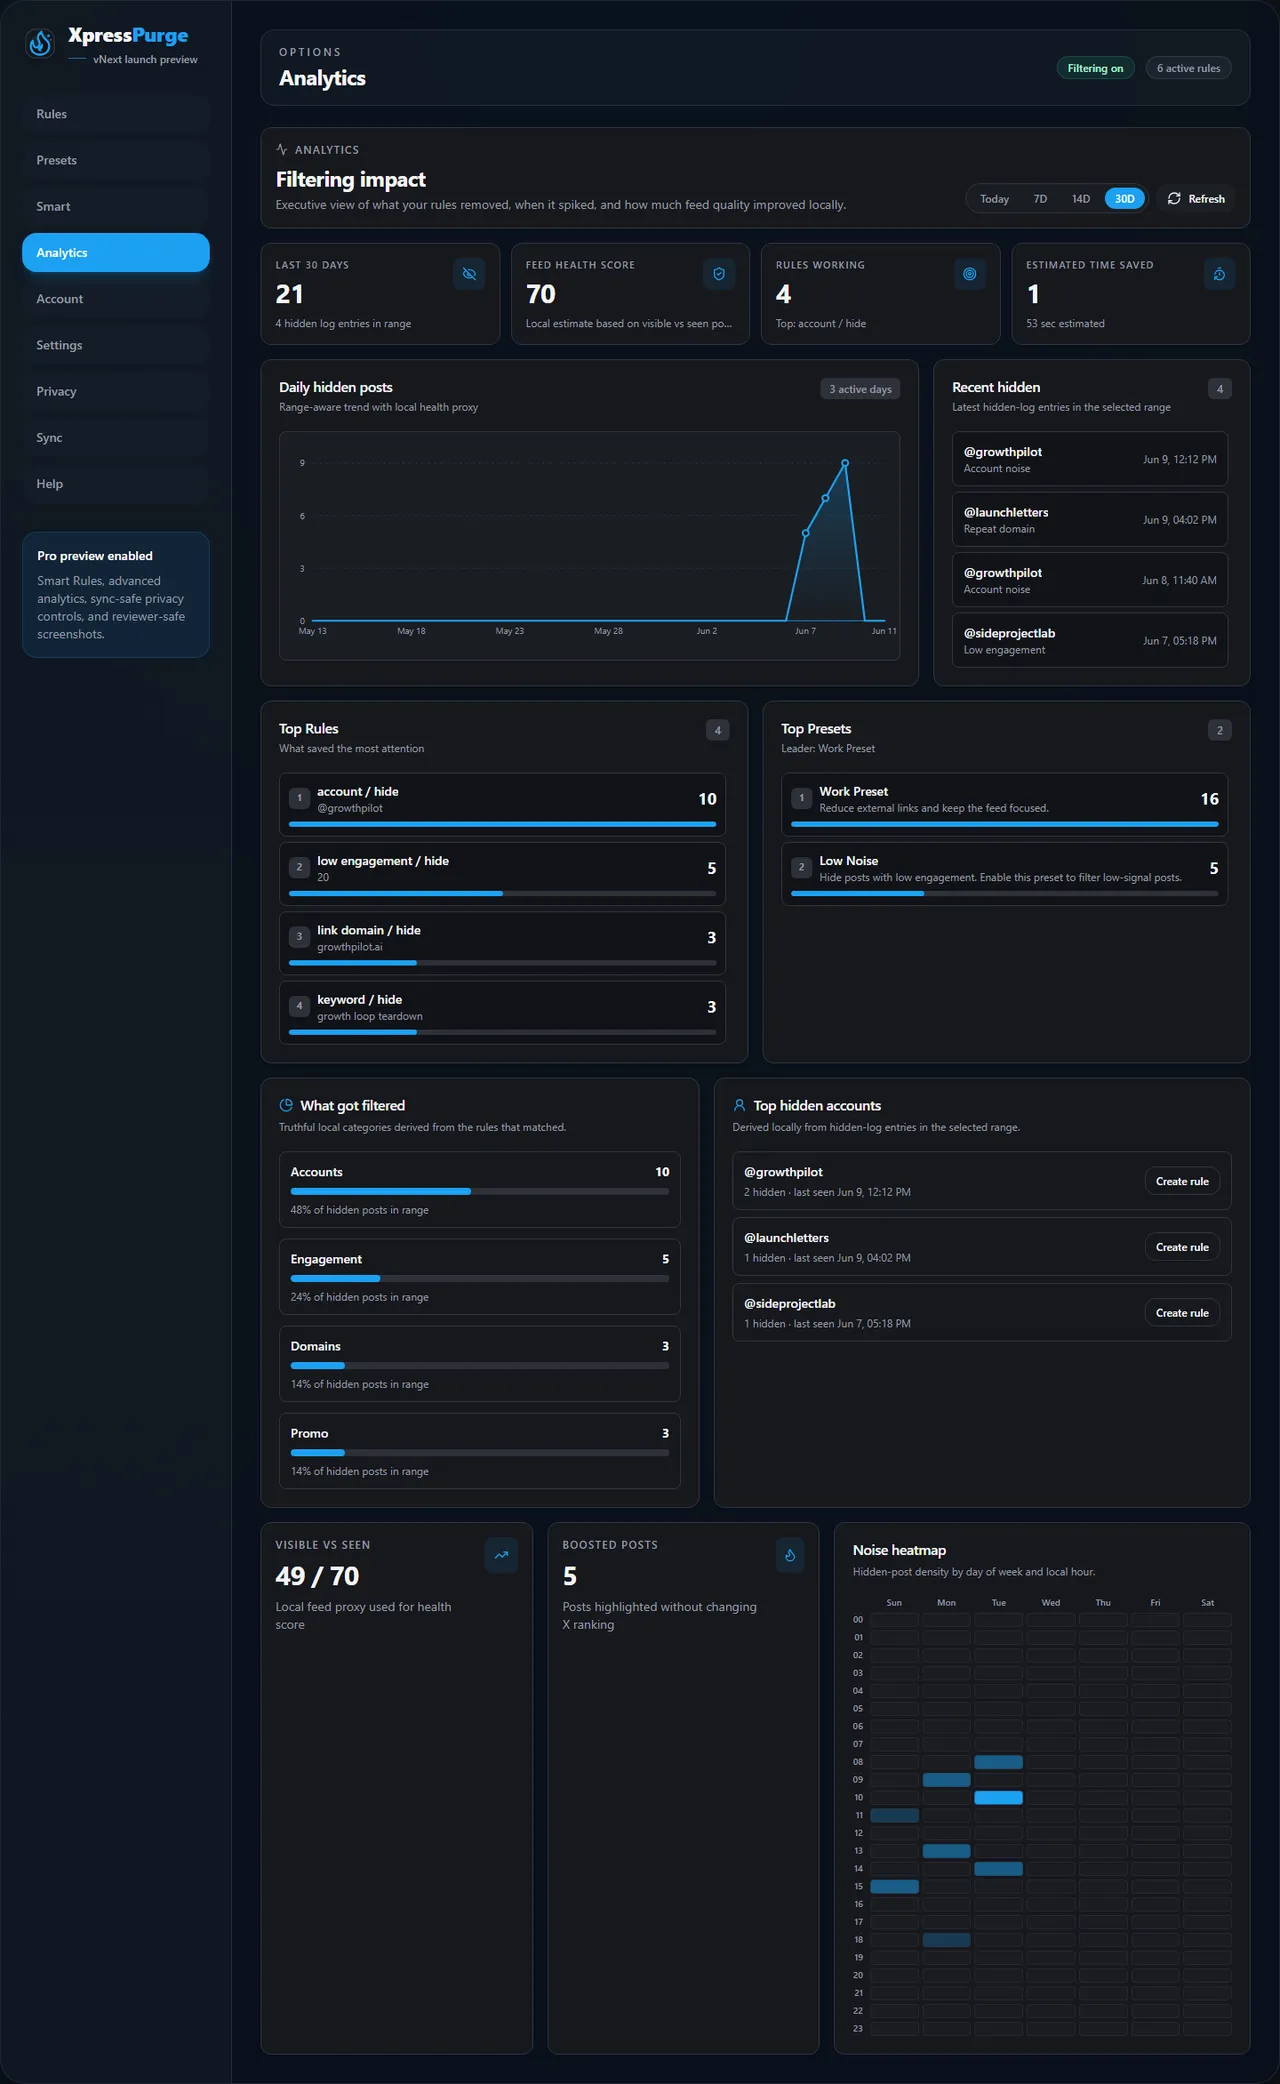Open the @launchletters Repeat domain recent entry

point(1090,520)
